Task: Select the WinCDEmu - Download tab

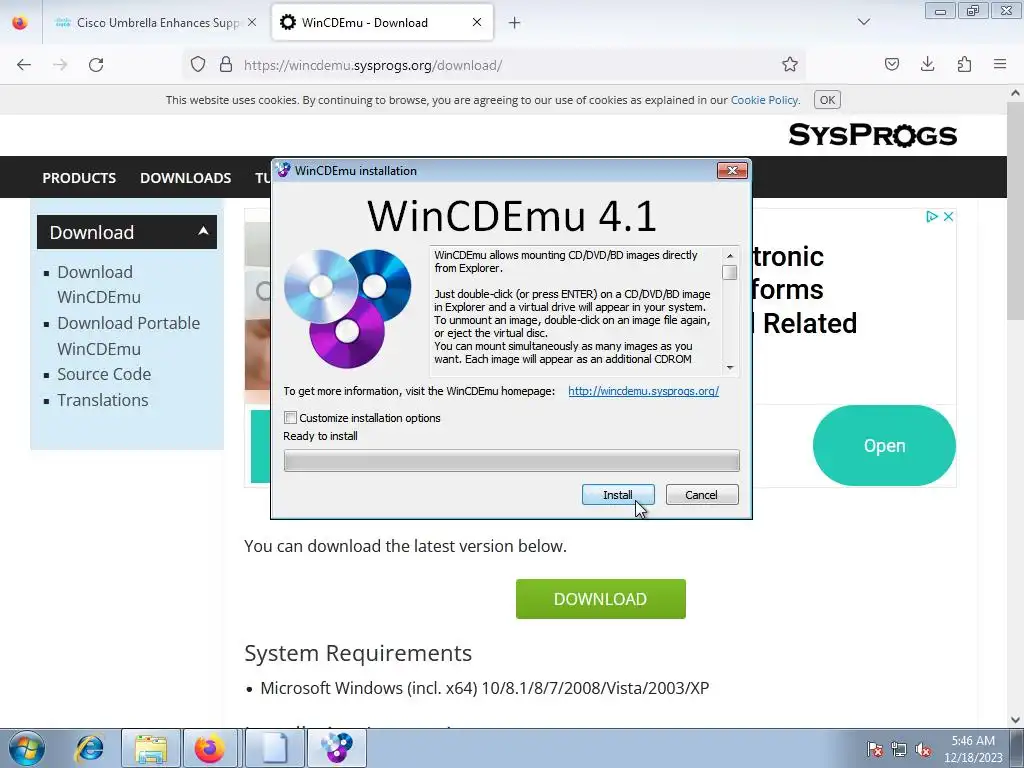Action: click(382, 23)
